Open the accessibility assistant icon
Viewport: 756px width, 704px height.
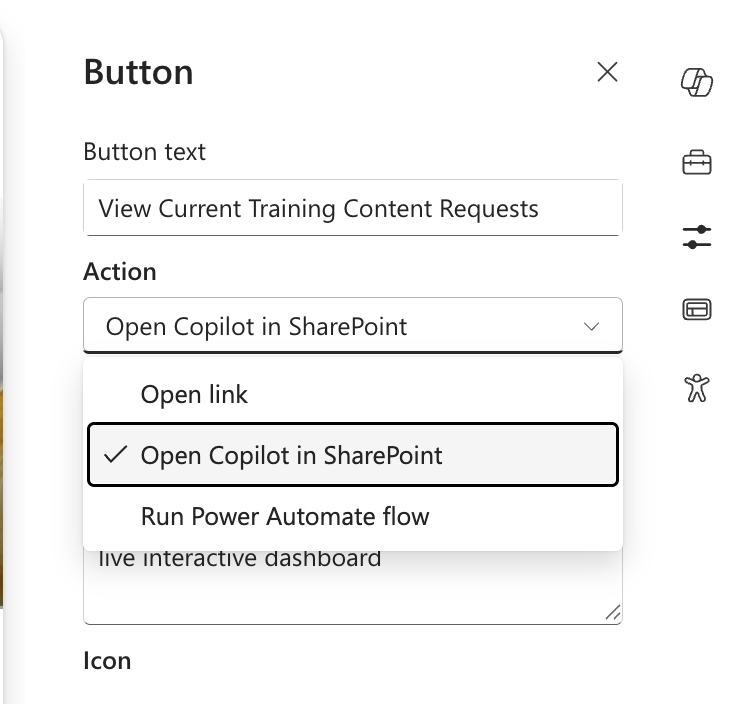point(697,388)
